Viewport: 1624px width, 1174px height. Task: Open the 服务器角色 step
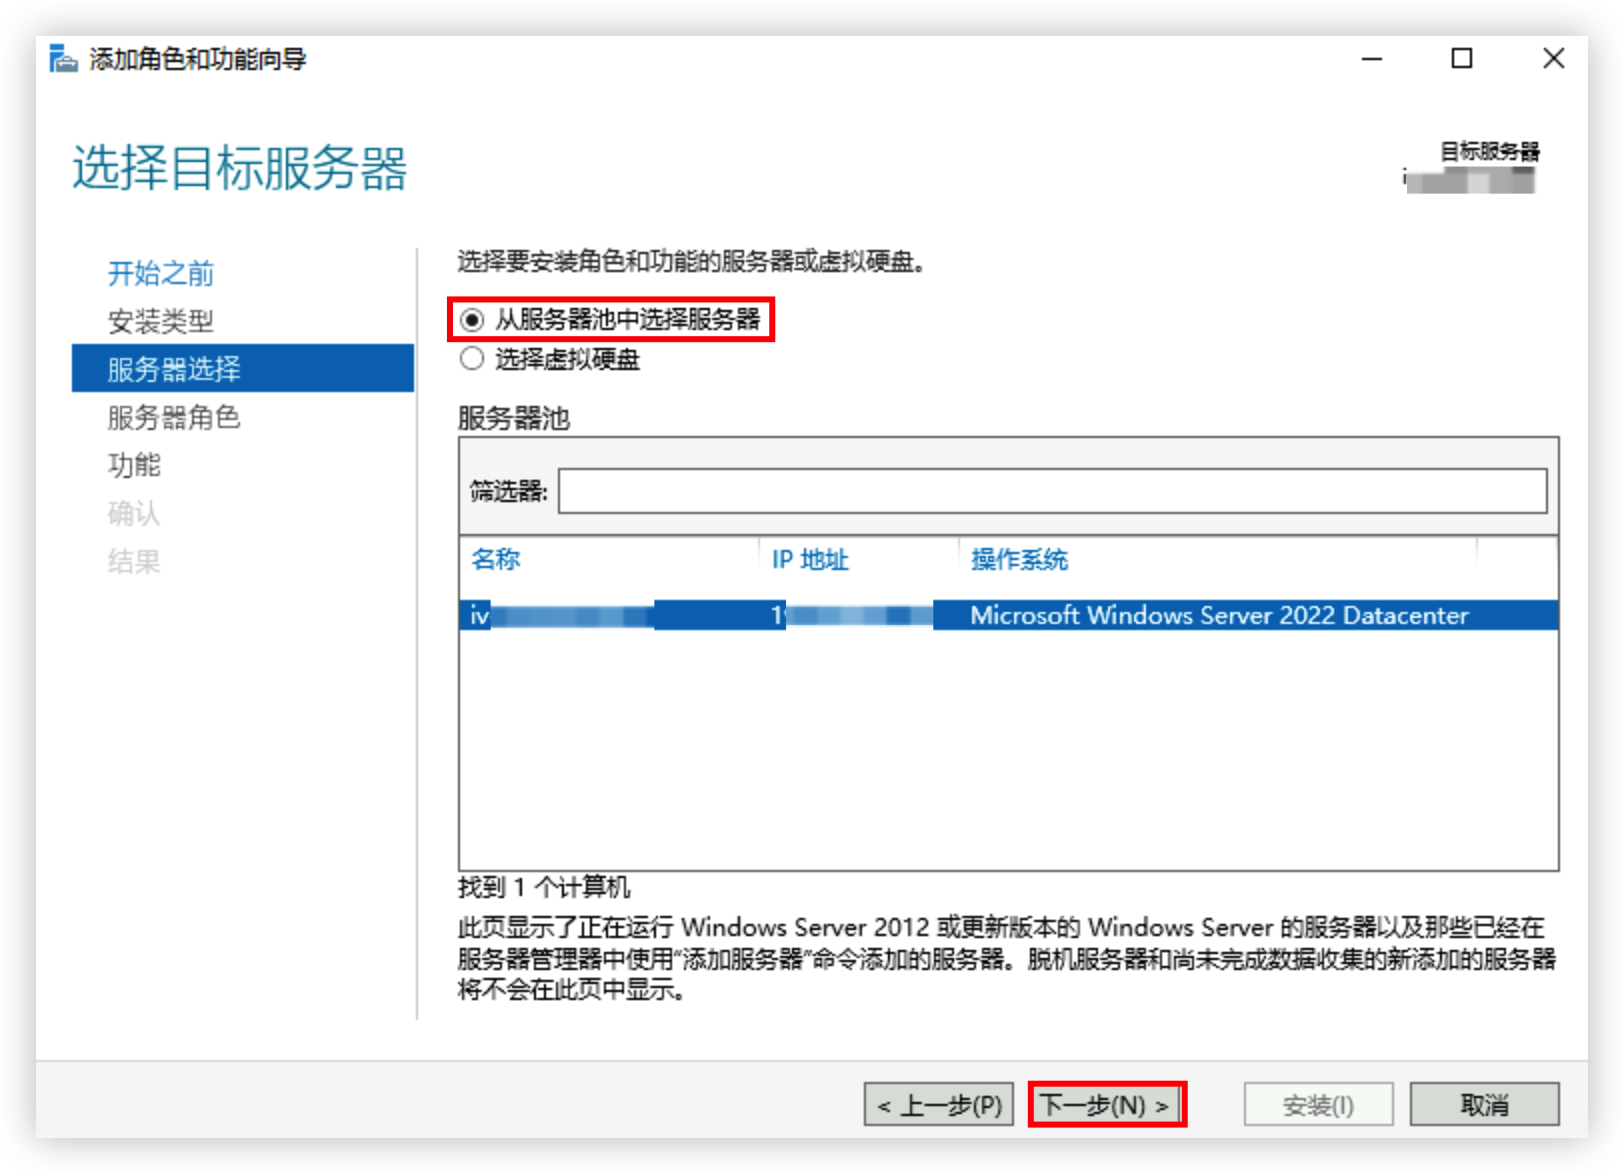174,417
